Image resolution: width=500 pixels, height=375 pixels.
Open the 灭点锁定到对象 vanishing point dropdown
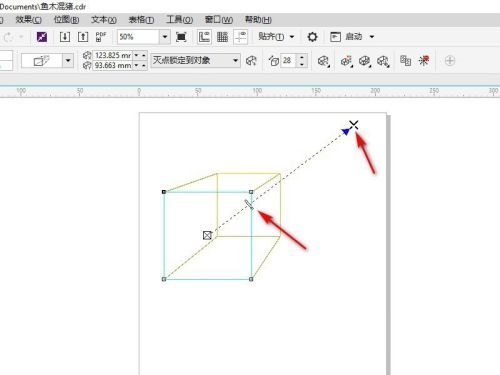[195, 60]
